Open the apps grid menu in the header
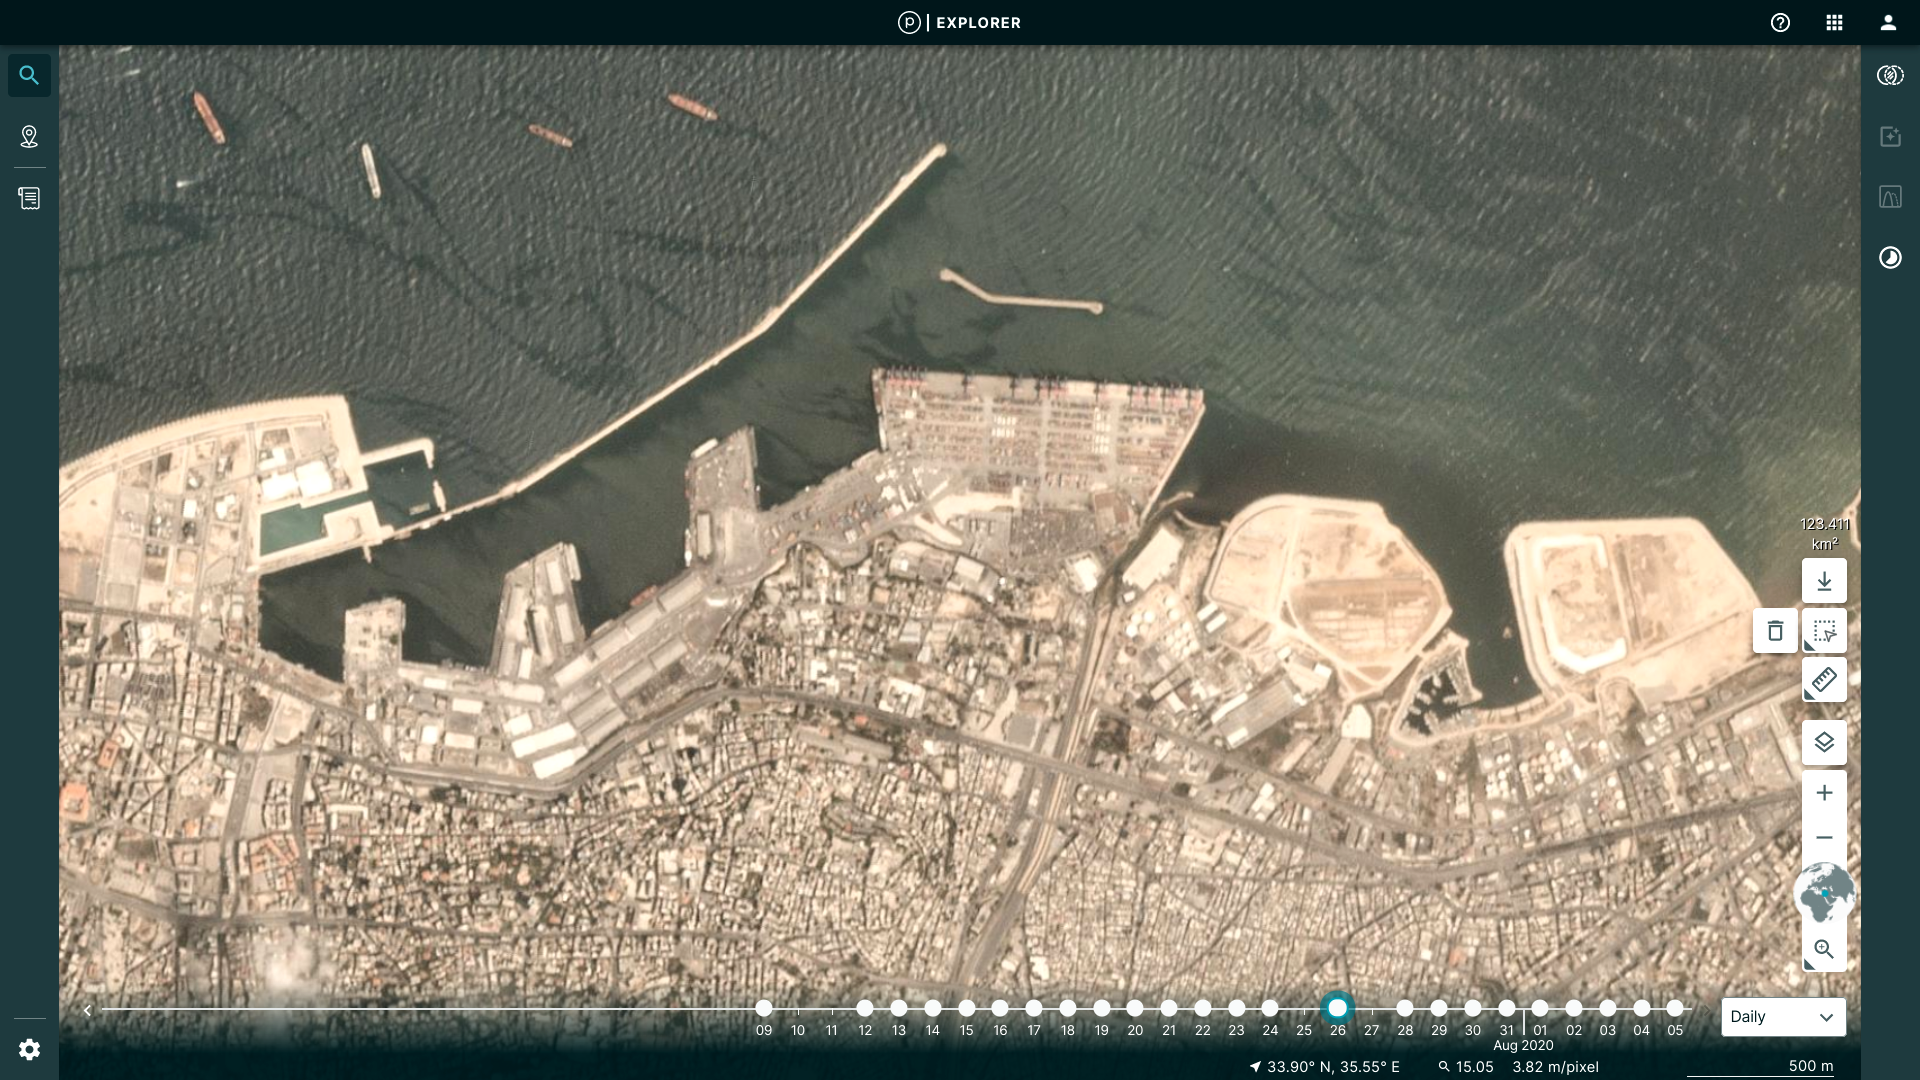The height and width of the screenshot is (1080, 1920). 1835,22
